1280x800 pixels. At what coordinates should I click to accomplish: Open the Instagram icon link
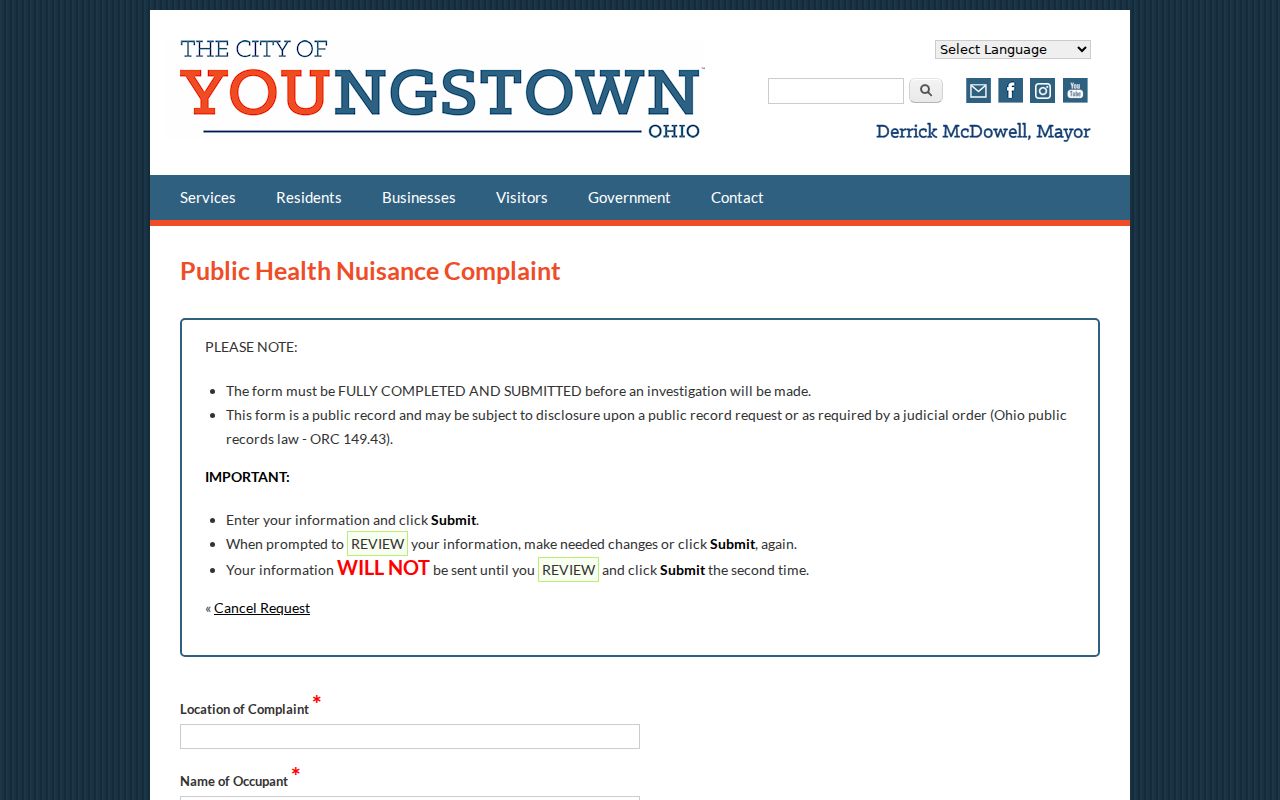(x=1042, y=91)
